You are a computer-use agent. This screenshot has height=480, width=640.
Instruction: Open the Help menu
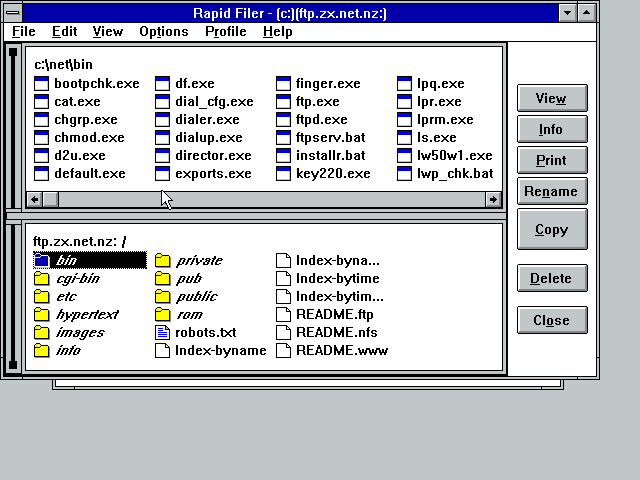coord(278,31)
